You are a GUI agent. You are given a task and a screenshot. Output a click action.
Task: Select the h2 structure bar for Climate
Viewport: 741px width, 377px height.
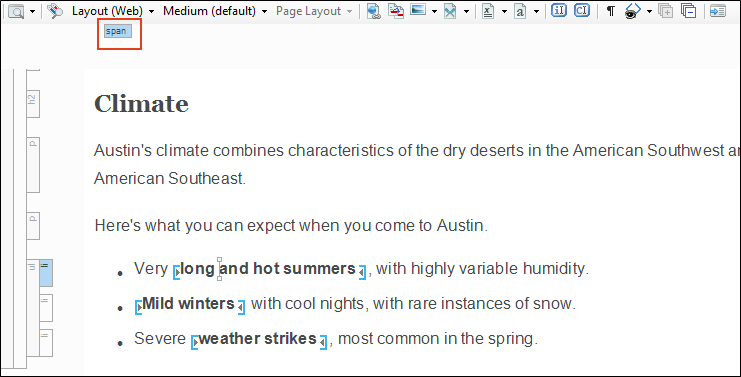pyautogui.click(x=33, y=103)
